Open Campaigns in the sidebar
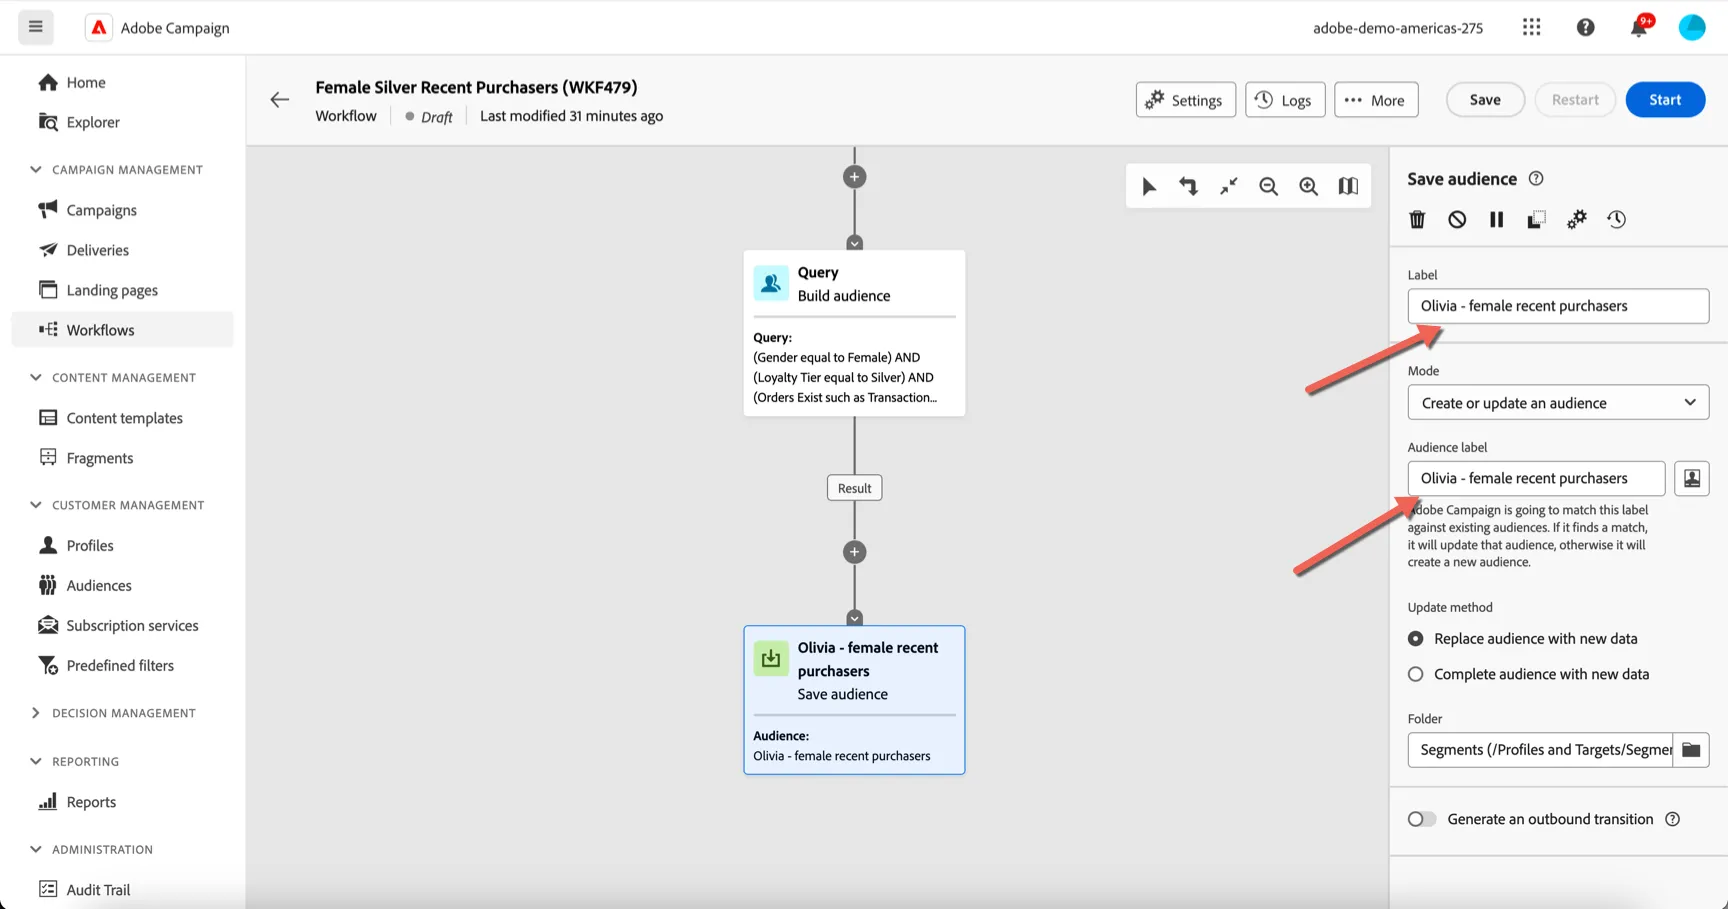 [x=122, y=210]
